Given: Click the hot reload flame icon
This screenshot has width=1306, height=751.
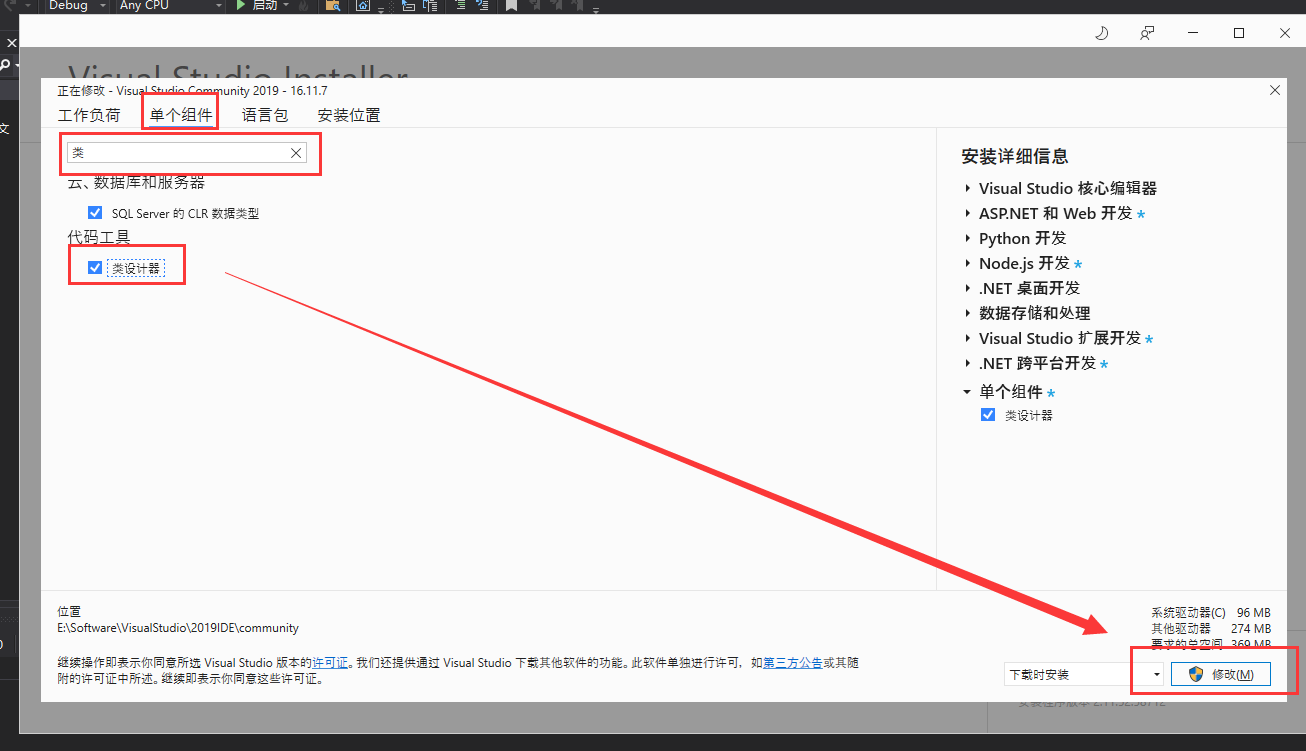Looking at the screenshot, I should click(302, 6).
